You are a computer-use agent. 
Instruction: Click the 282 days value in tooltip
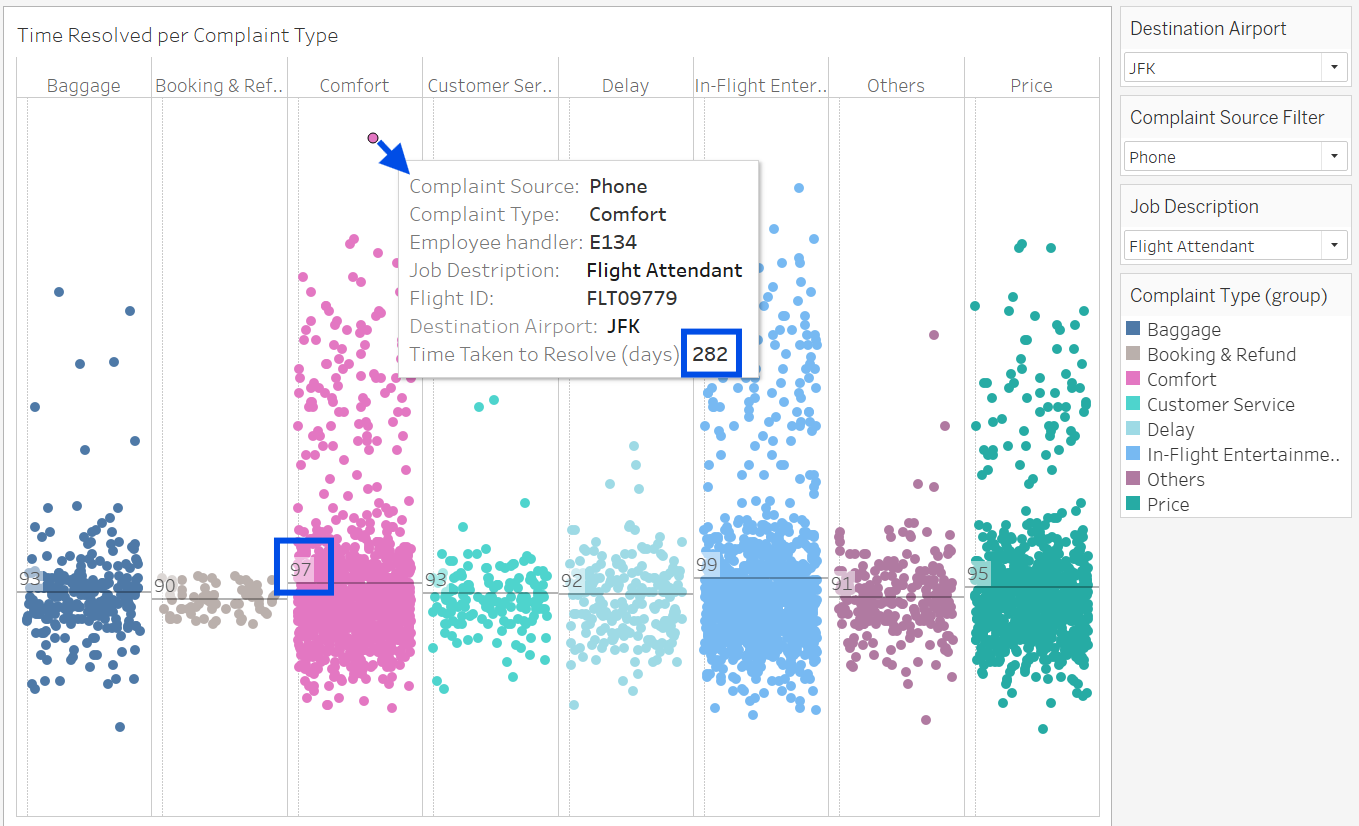710,354
